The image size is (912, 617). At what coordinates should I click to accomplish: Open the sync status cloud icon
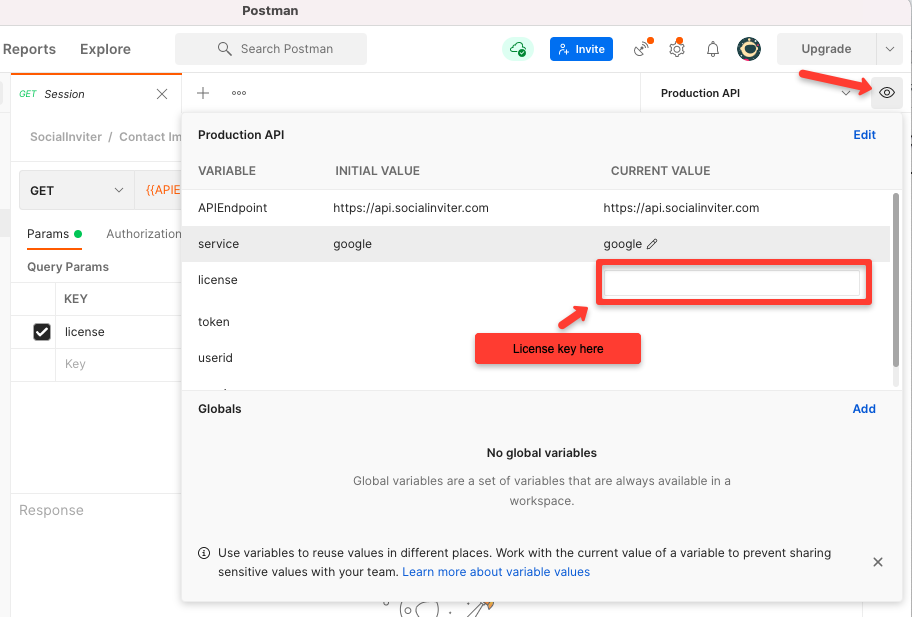tap(518, 49)
